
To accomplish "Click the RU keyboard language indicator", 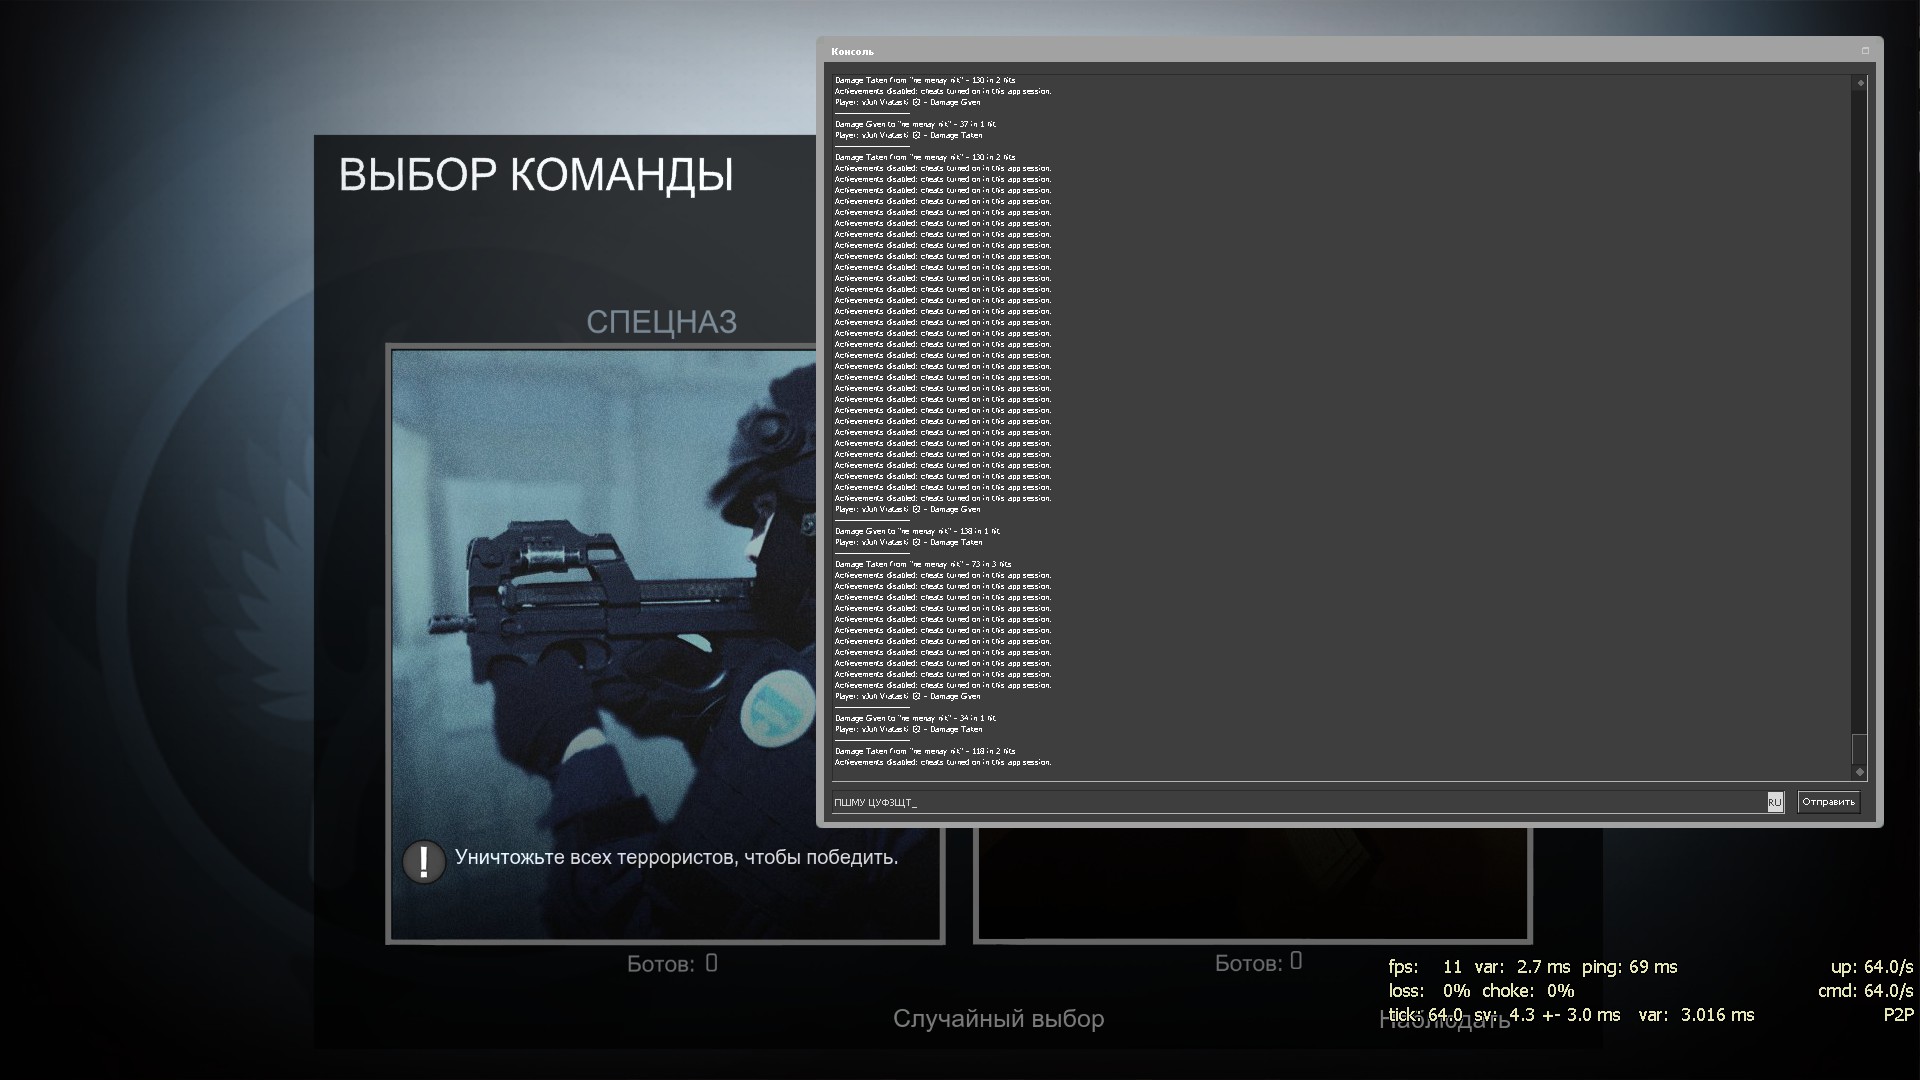I will [x=1774, y=802].
